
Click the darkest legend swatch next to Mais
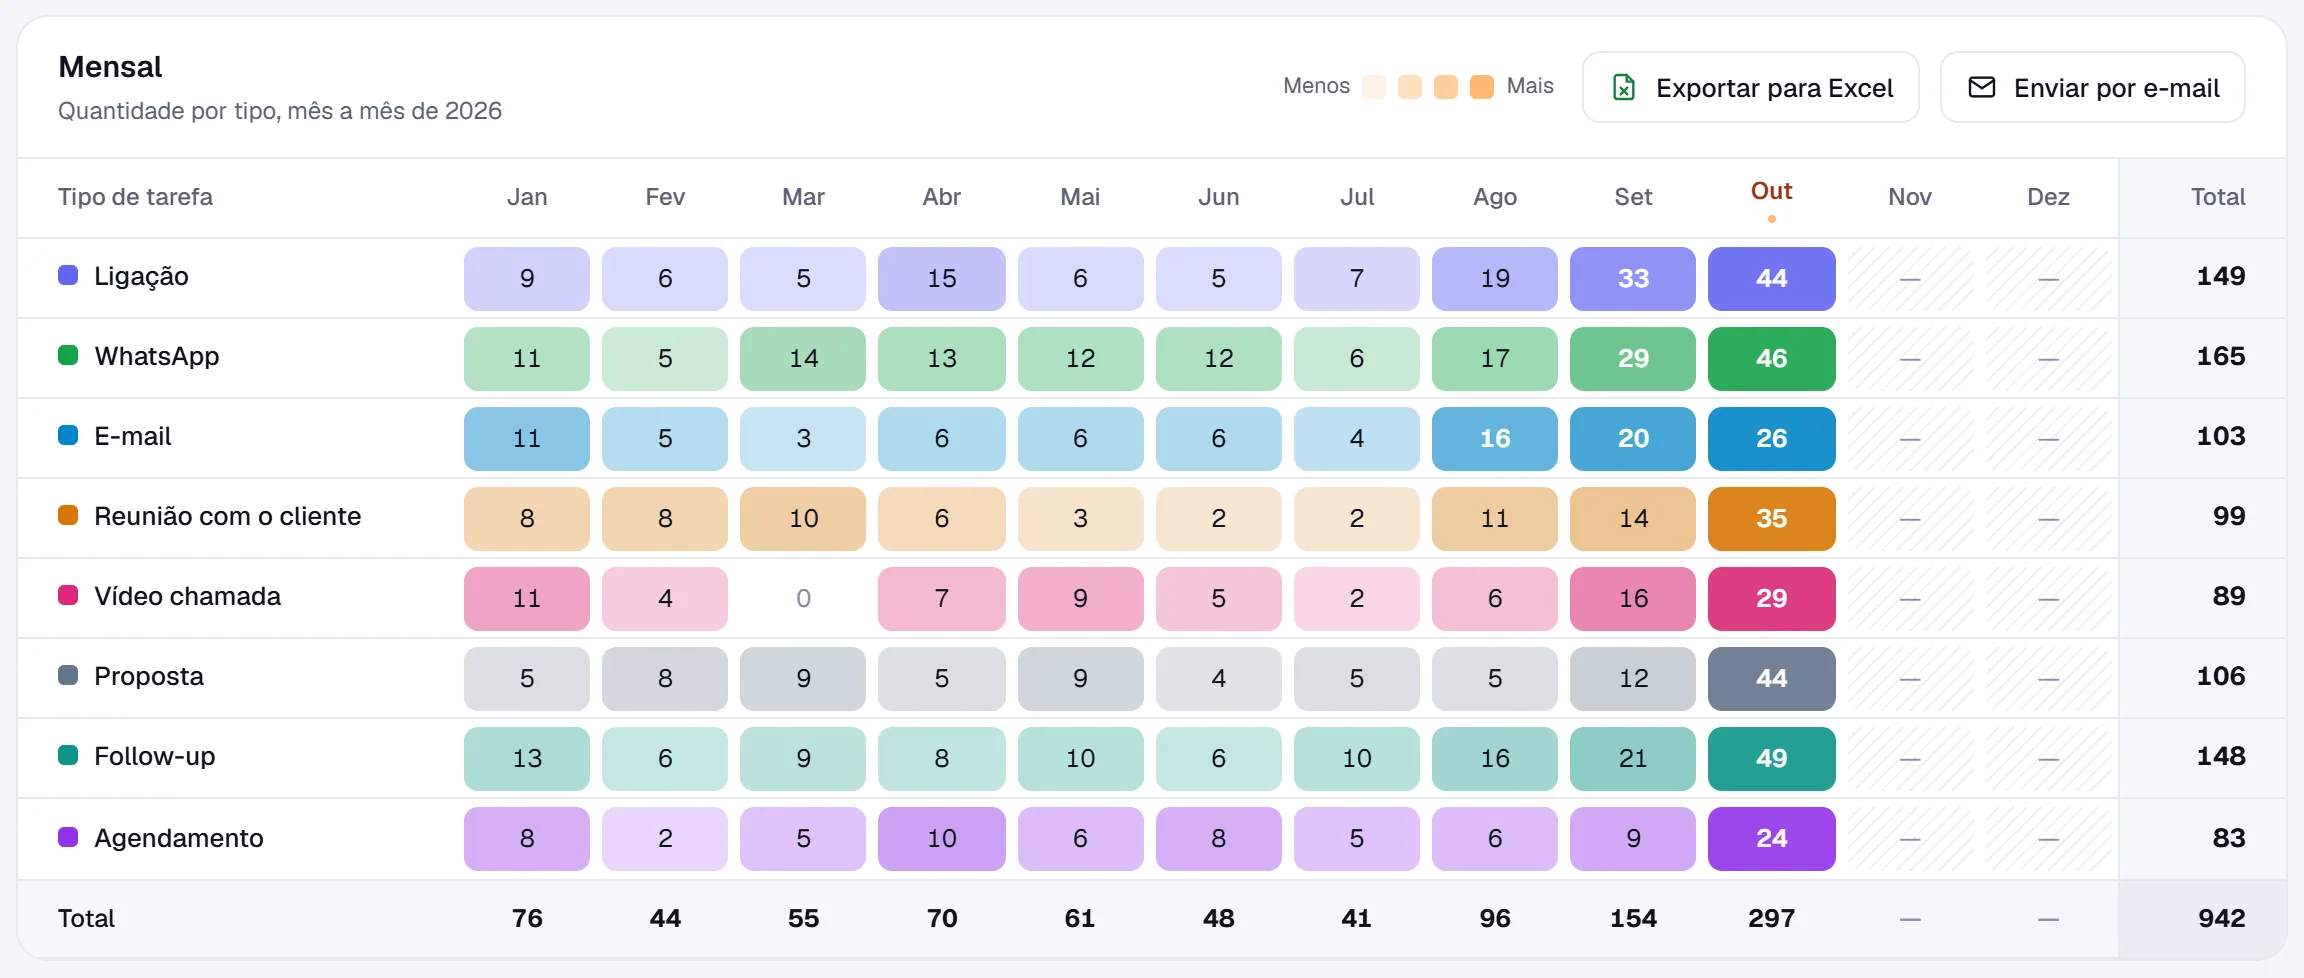tap(1482, 86)
